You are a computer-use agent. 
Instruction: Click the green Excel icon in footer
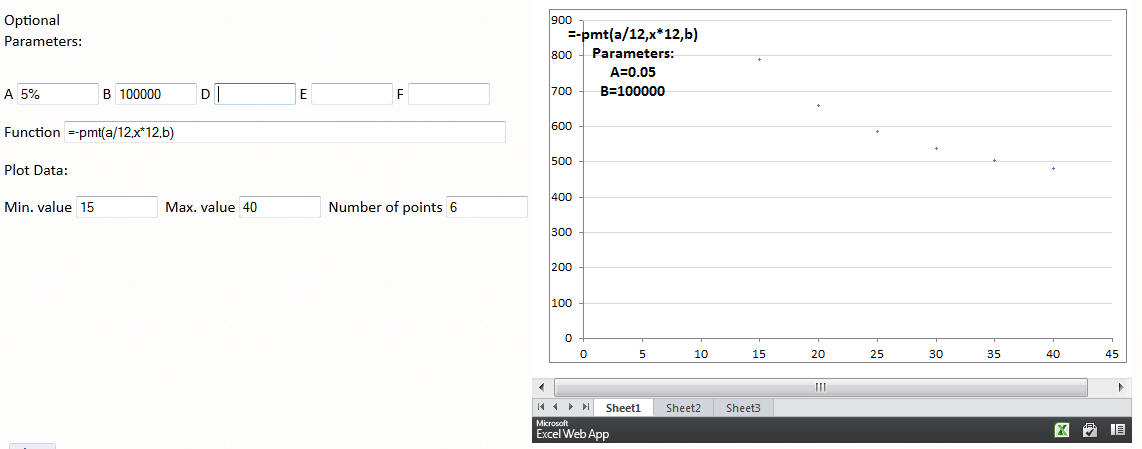point(1062,430)
